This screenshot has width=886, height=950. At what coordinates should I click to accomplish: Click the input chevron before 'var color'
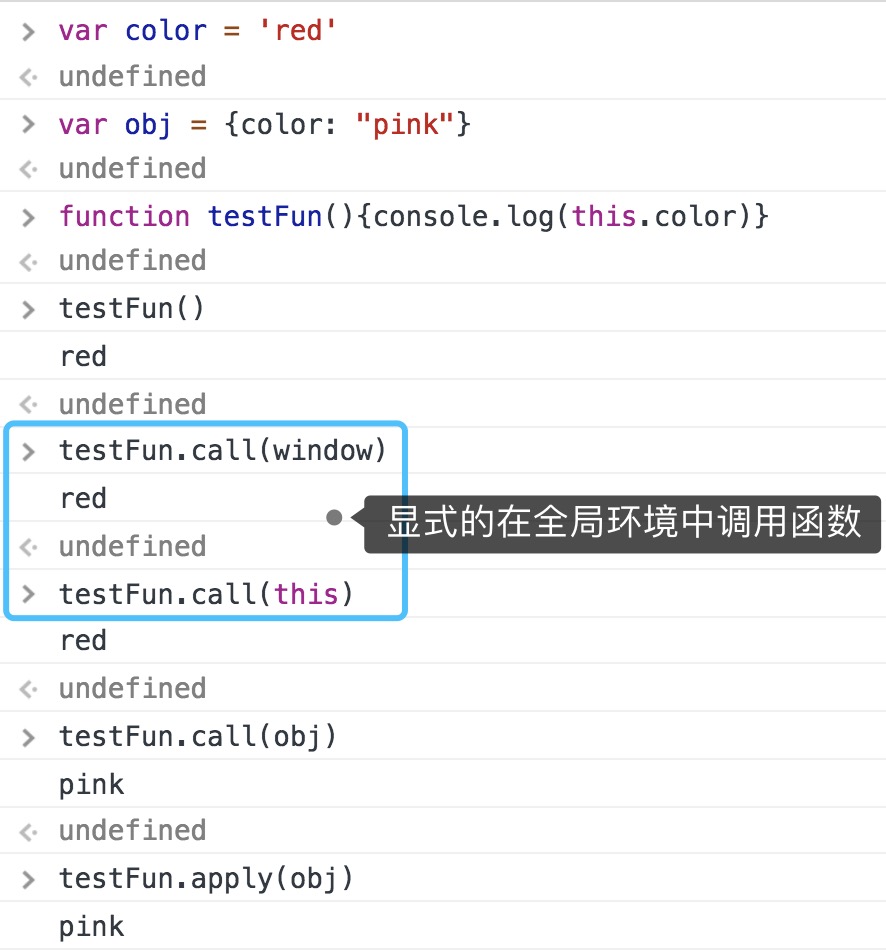29,31
